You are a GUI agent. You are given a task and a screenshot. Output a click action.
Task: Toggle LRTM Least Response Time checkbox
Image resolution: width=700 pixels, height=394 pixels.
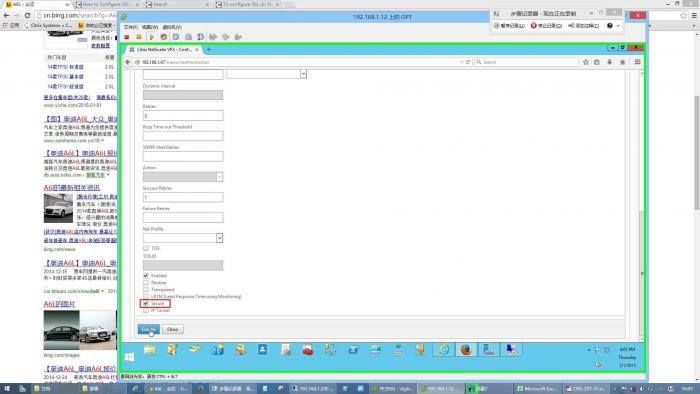click(146, 296)
